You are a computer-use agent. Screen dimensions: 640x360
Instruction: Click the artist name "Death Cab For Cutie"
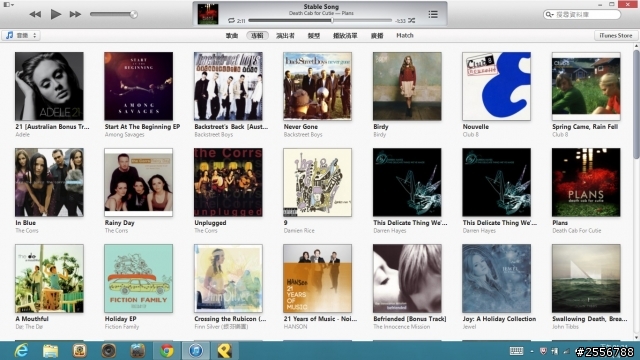(x=577, y=231)
